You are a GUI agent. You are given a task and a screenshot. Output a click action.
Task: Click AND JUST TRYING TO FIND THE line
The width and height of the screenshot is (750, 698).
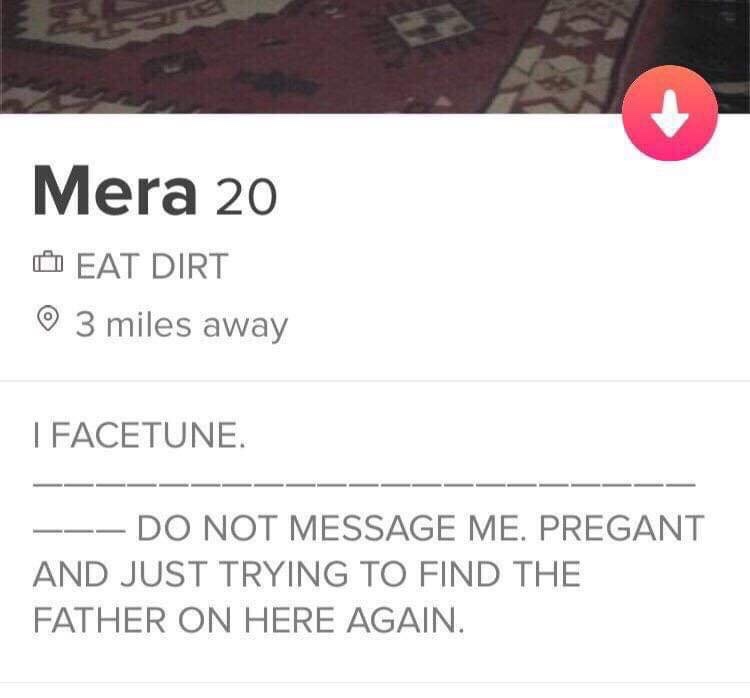(307, 574)
